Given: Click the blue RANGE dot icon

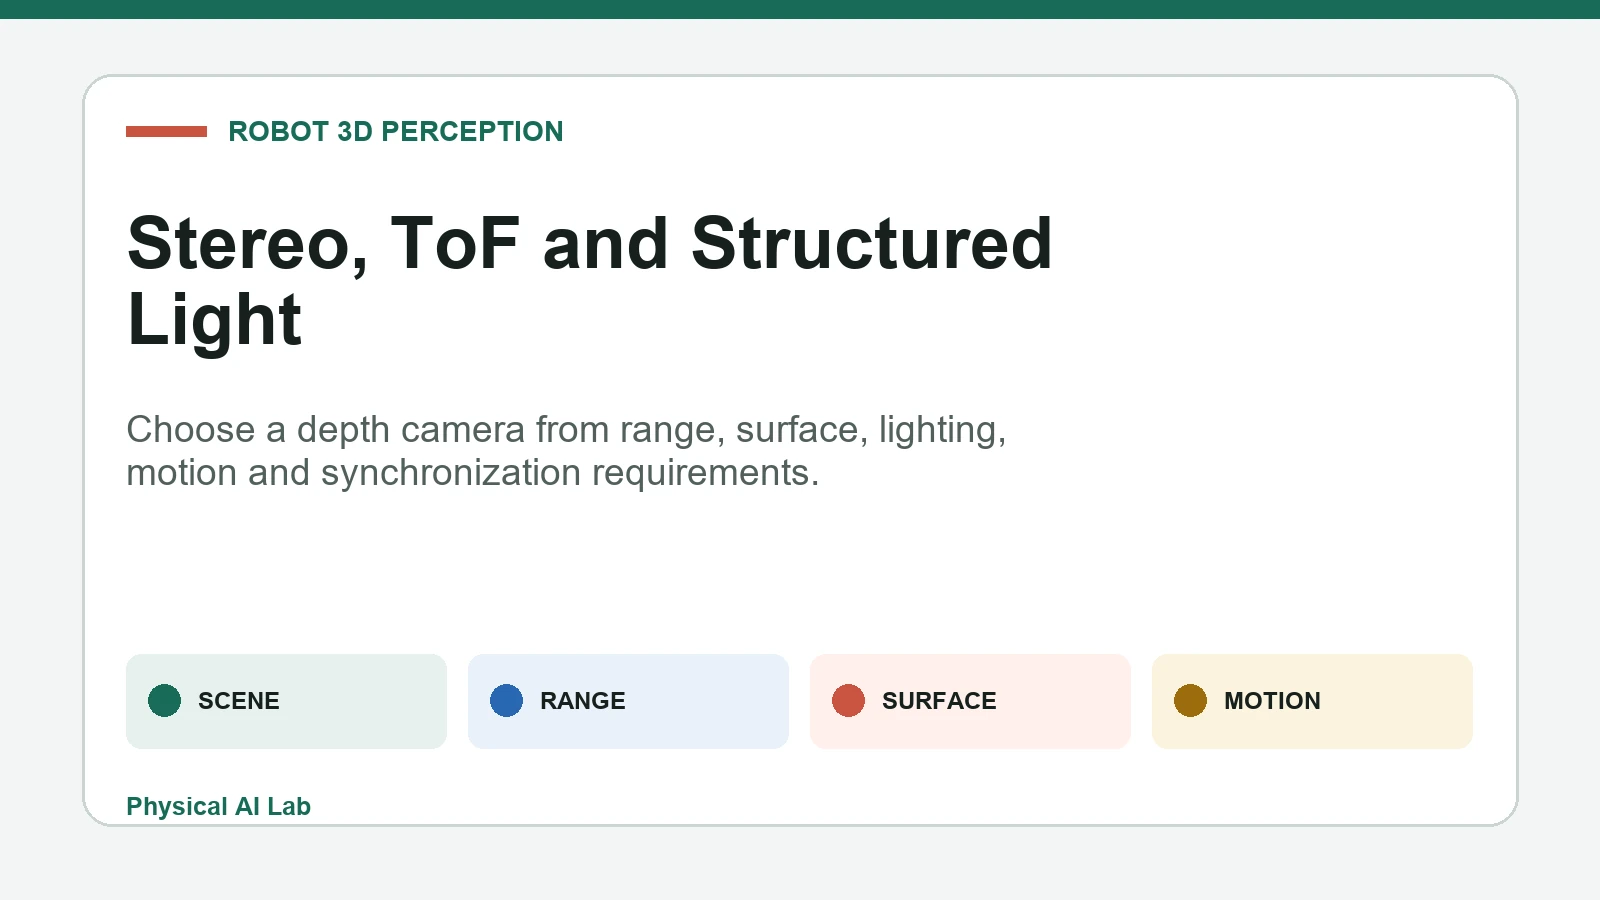Looking at the screenshot, I should (x=506, y=701).
